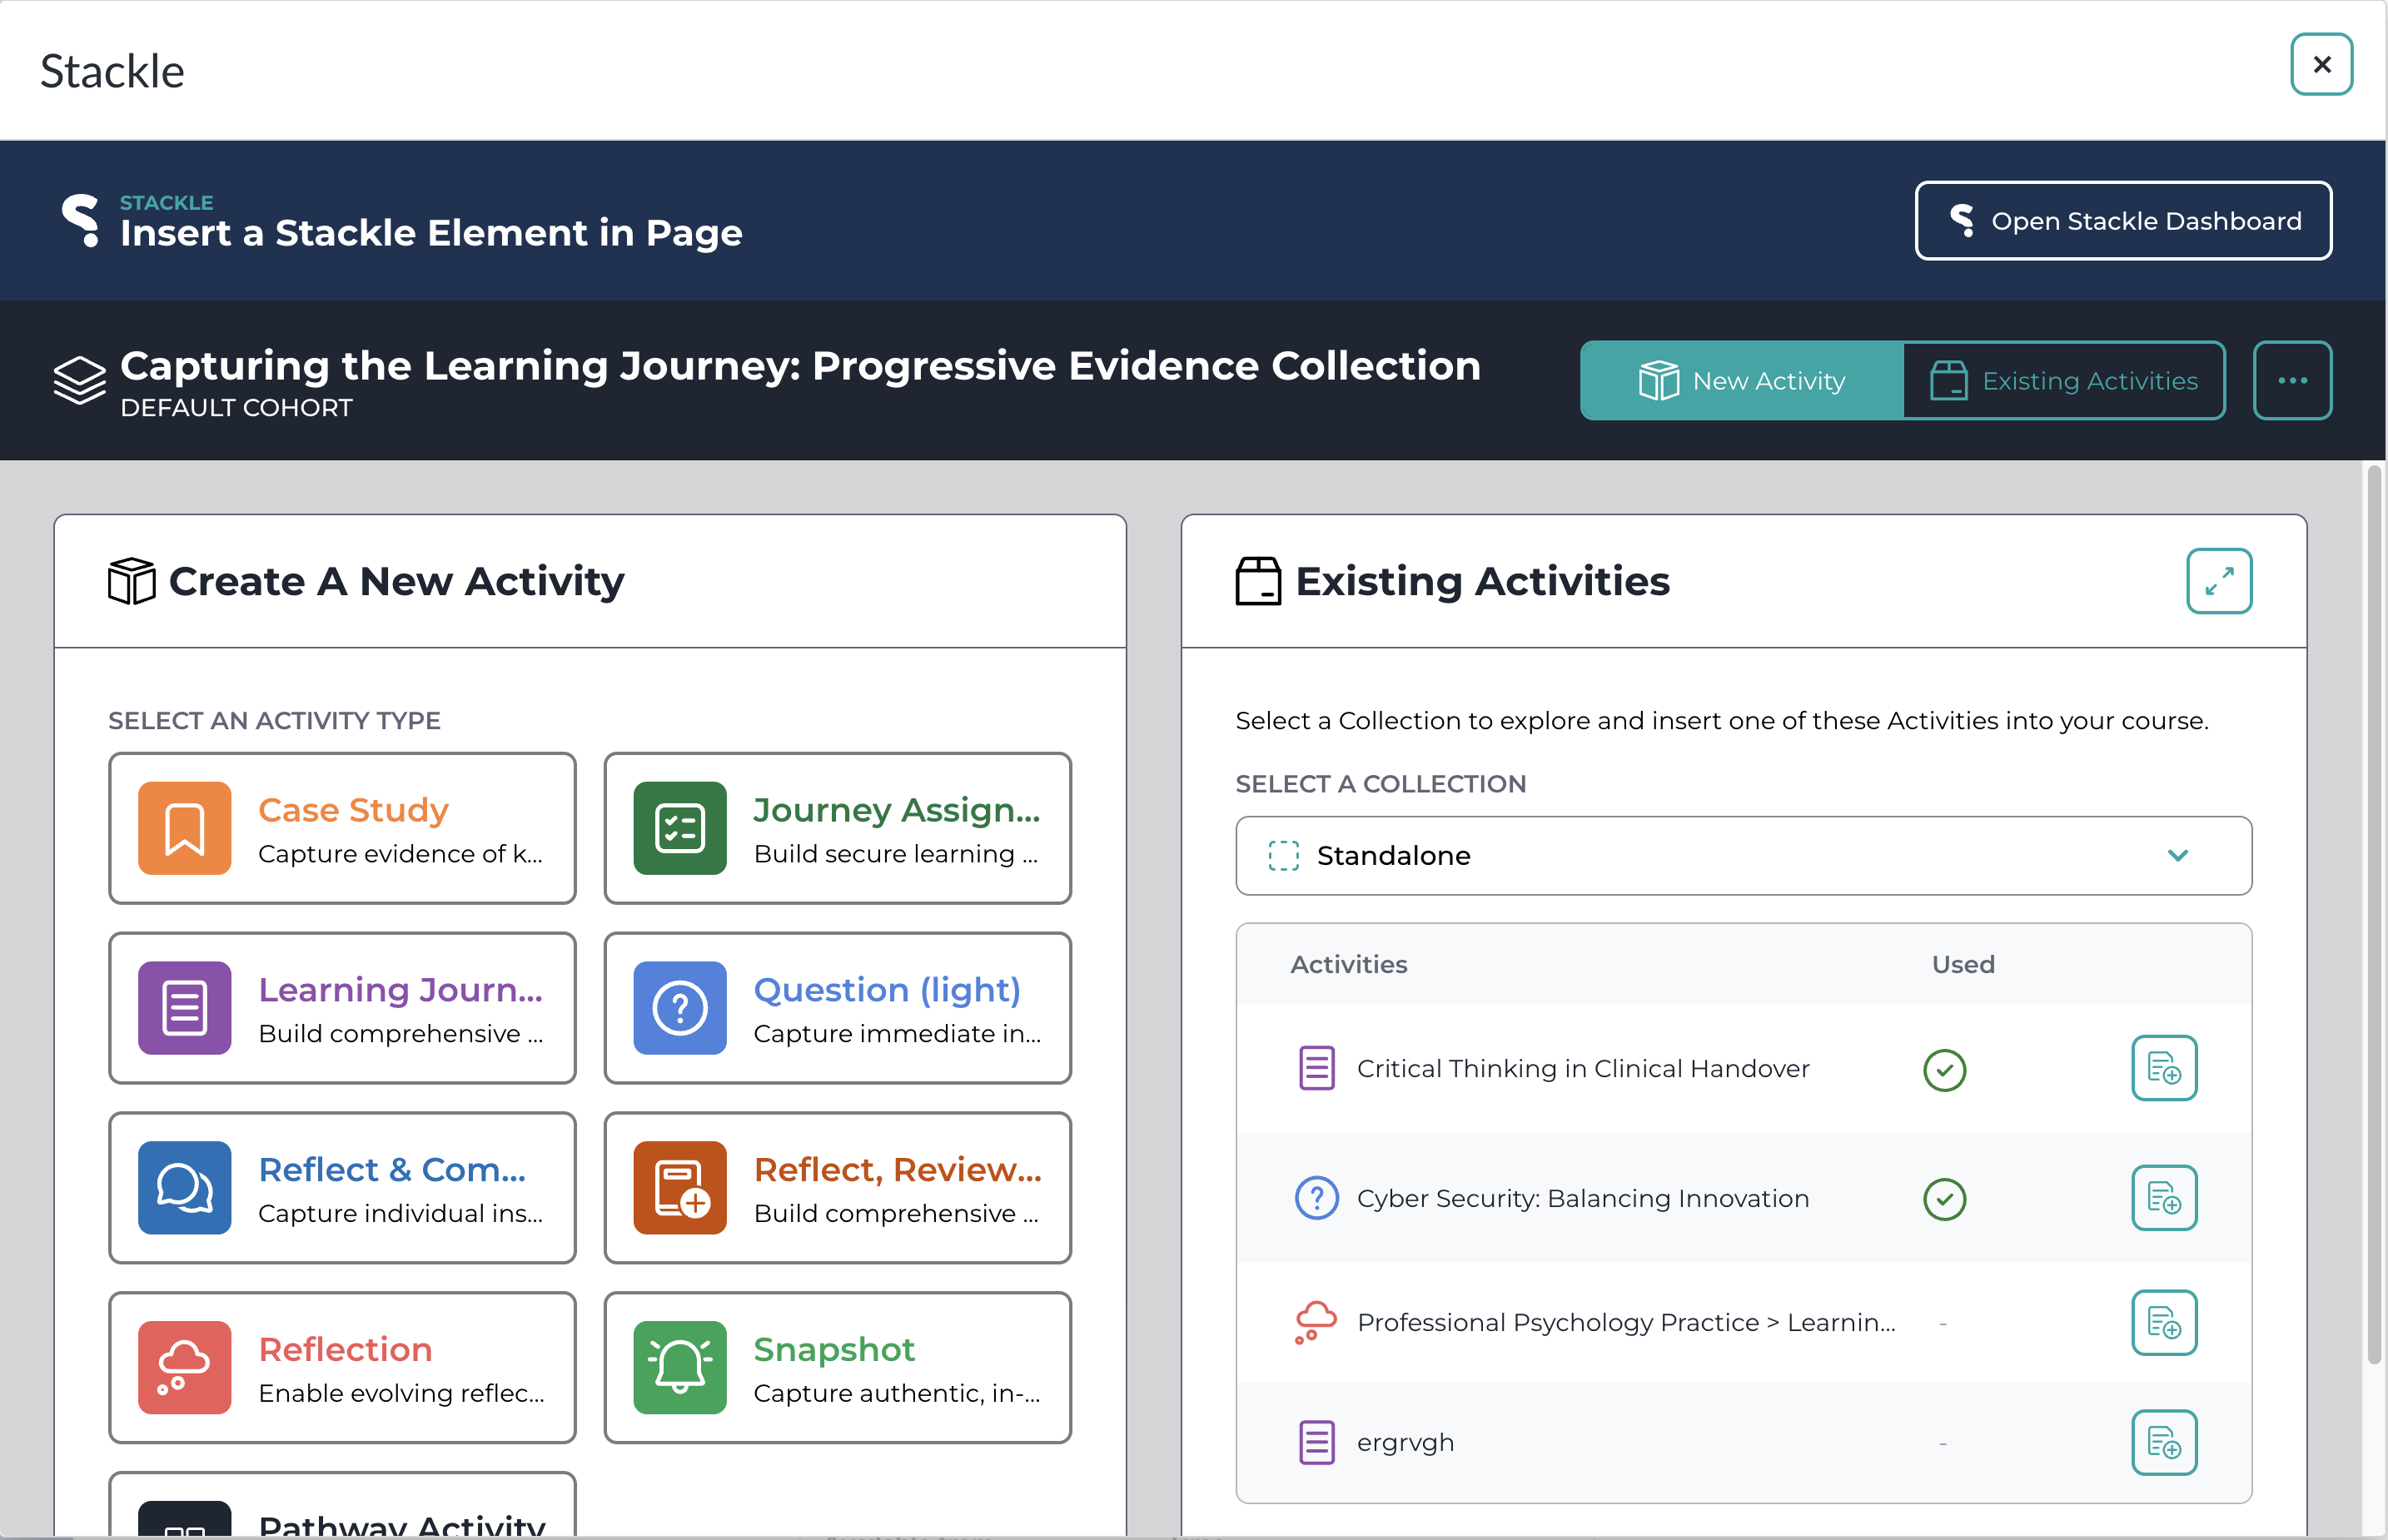
Task: Select the Reflect, Review activity card
Action: [x=837, y=1188]
